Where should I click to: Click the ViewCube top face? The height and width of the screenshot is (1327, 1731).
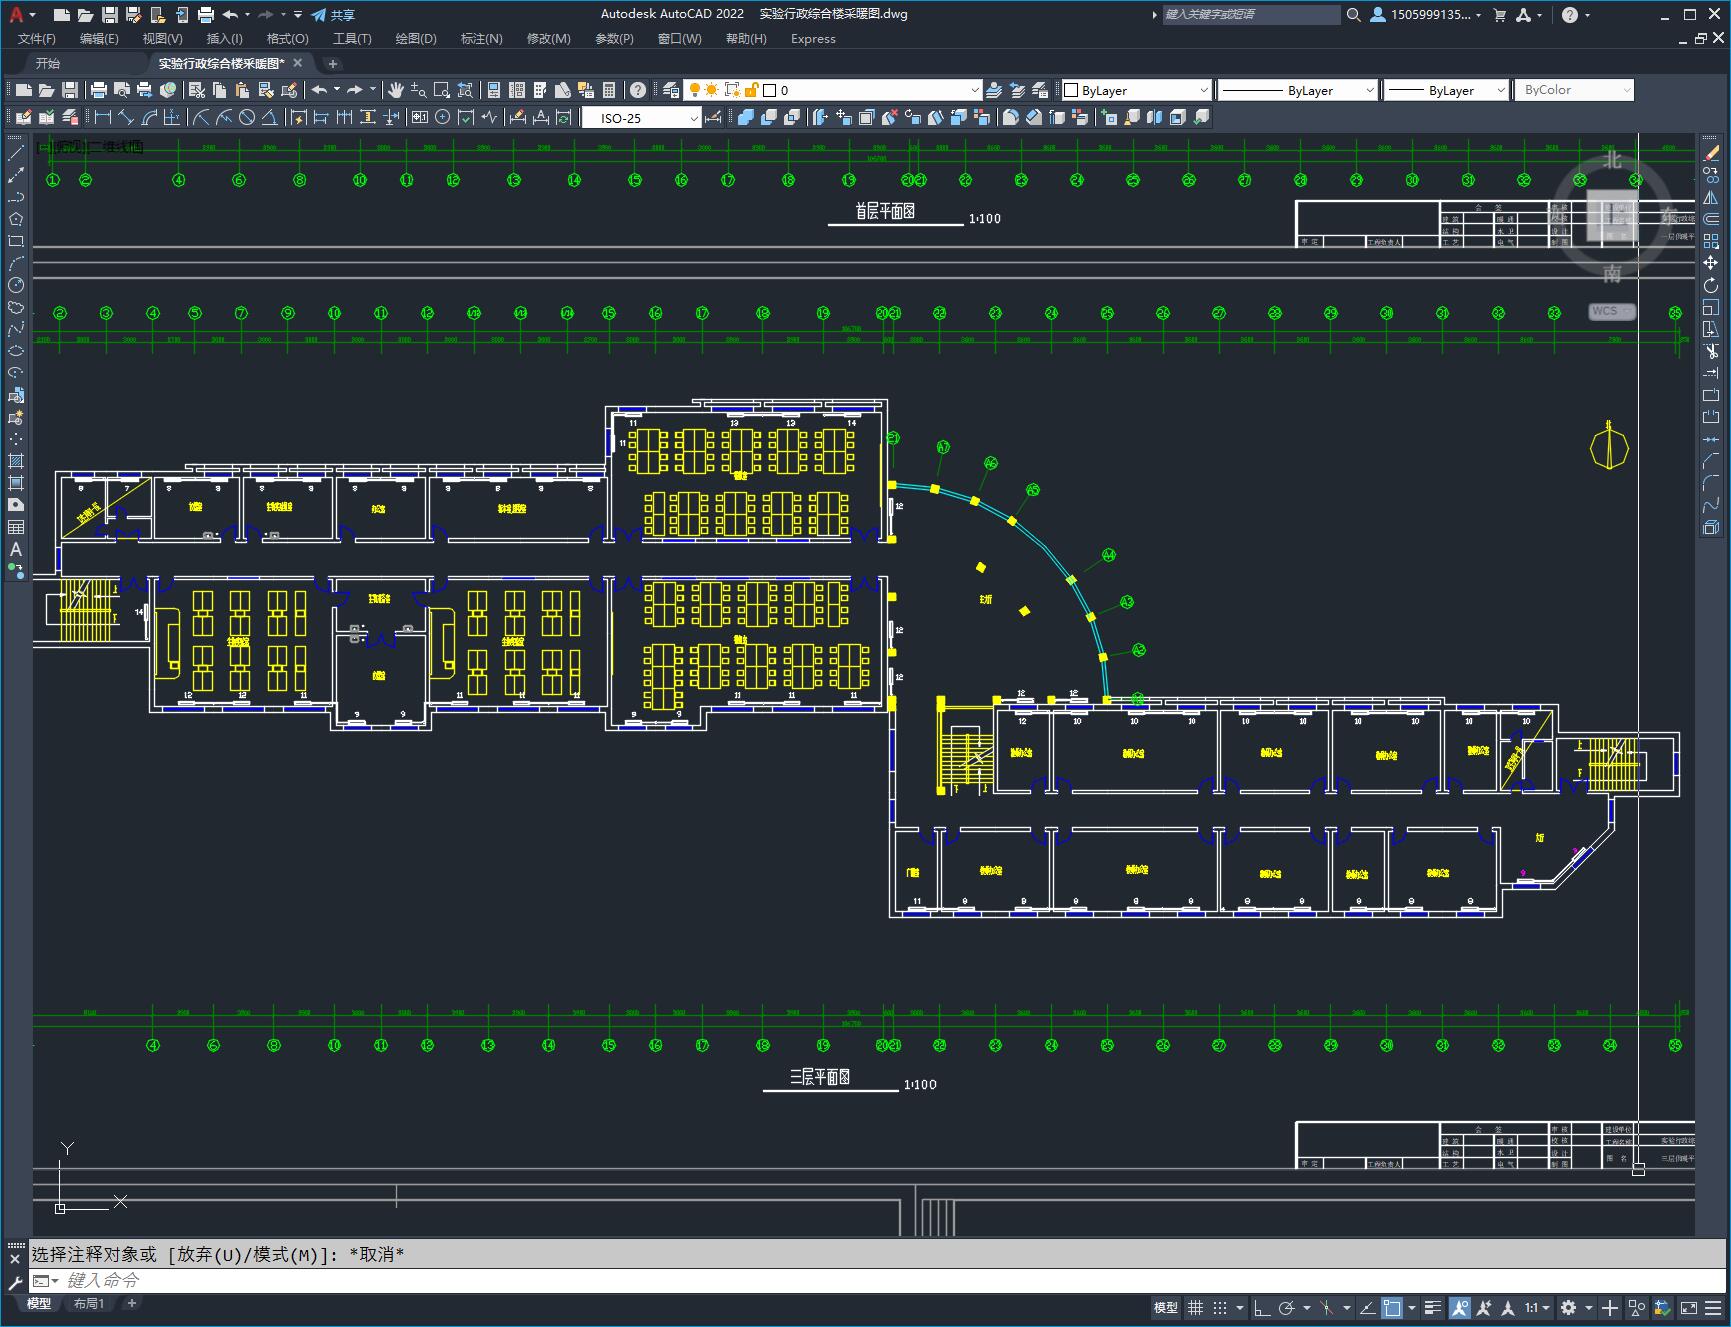(x=1612, y=215)
